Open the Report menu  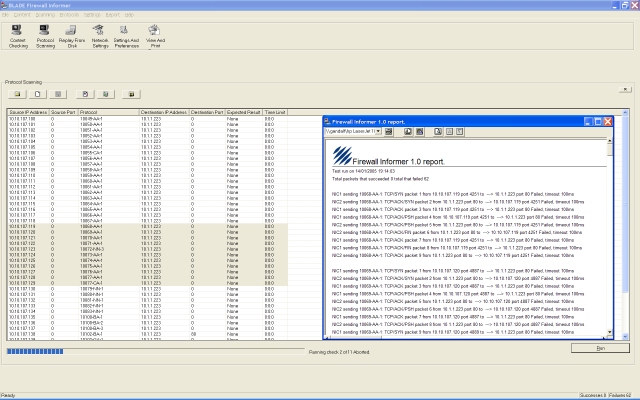pyautogui.click(x=113, y=15)
